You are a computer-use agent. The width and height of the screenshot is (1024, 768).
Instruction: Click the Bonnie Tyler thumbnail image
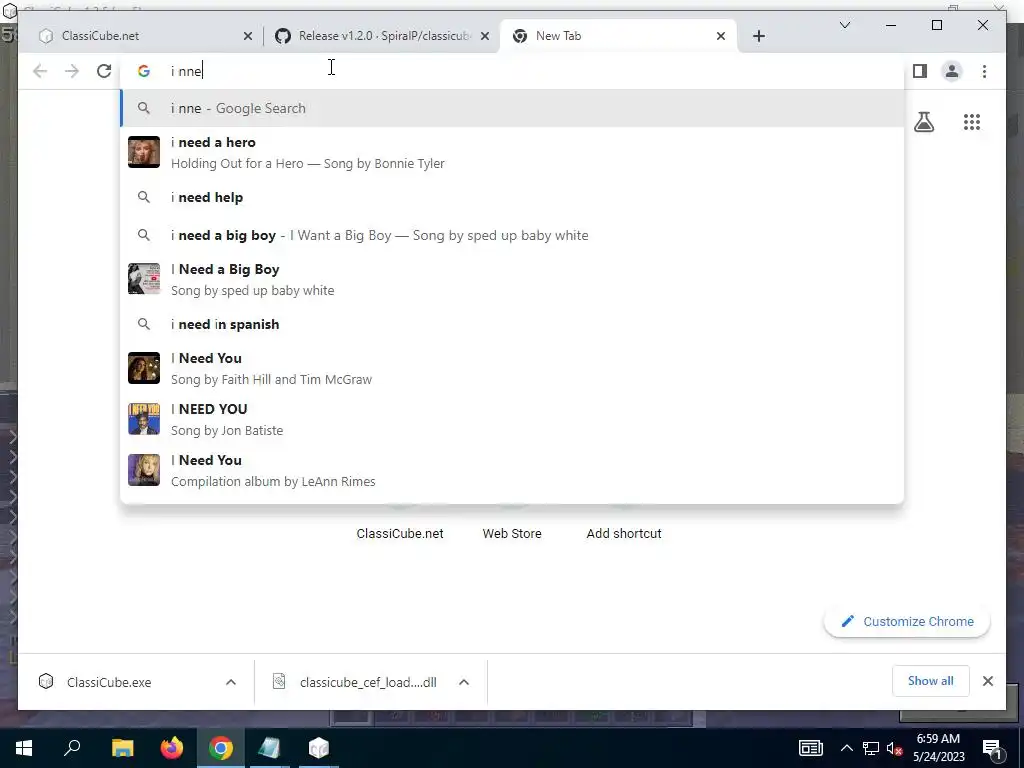[144, 152]
